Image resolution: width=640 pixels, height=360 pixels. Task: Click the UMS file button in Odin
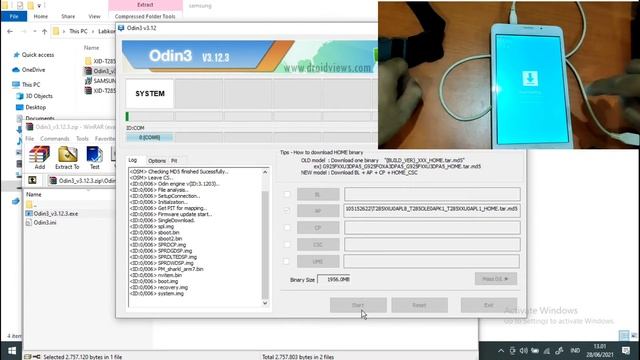tap(318, 261)
